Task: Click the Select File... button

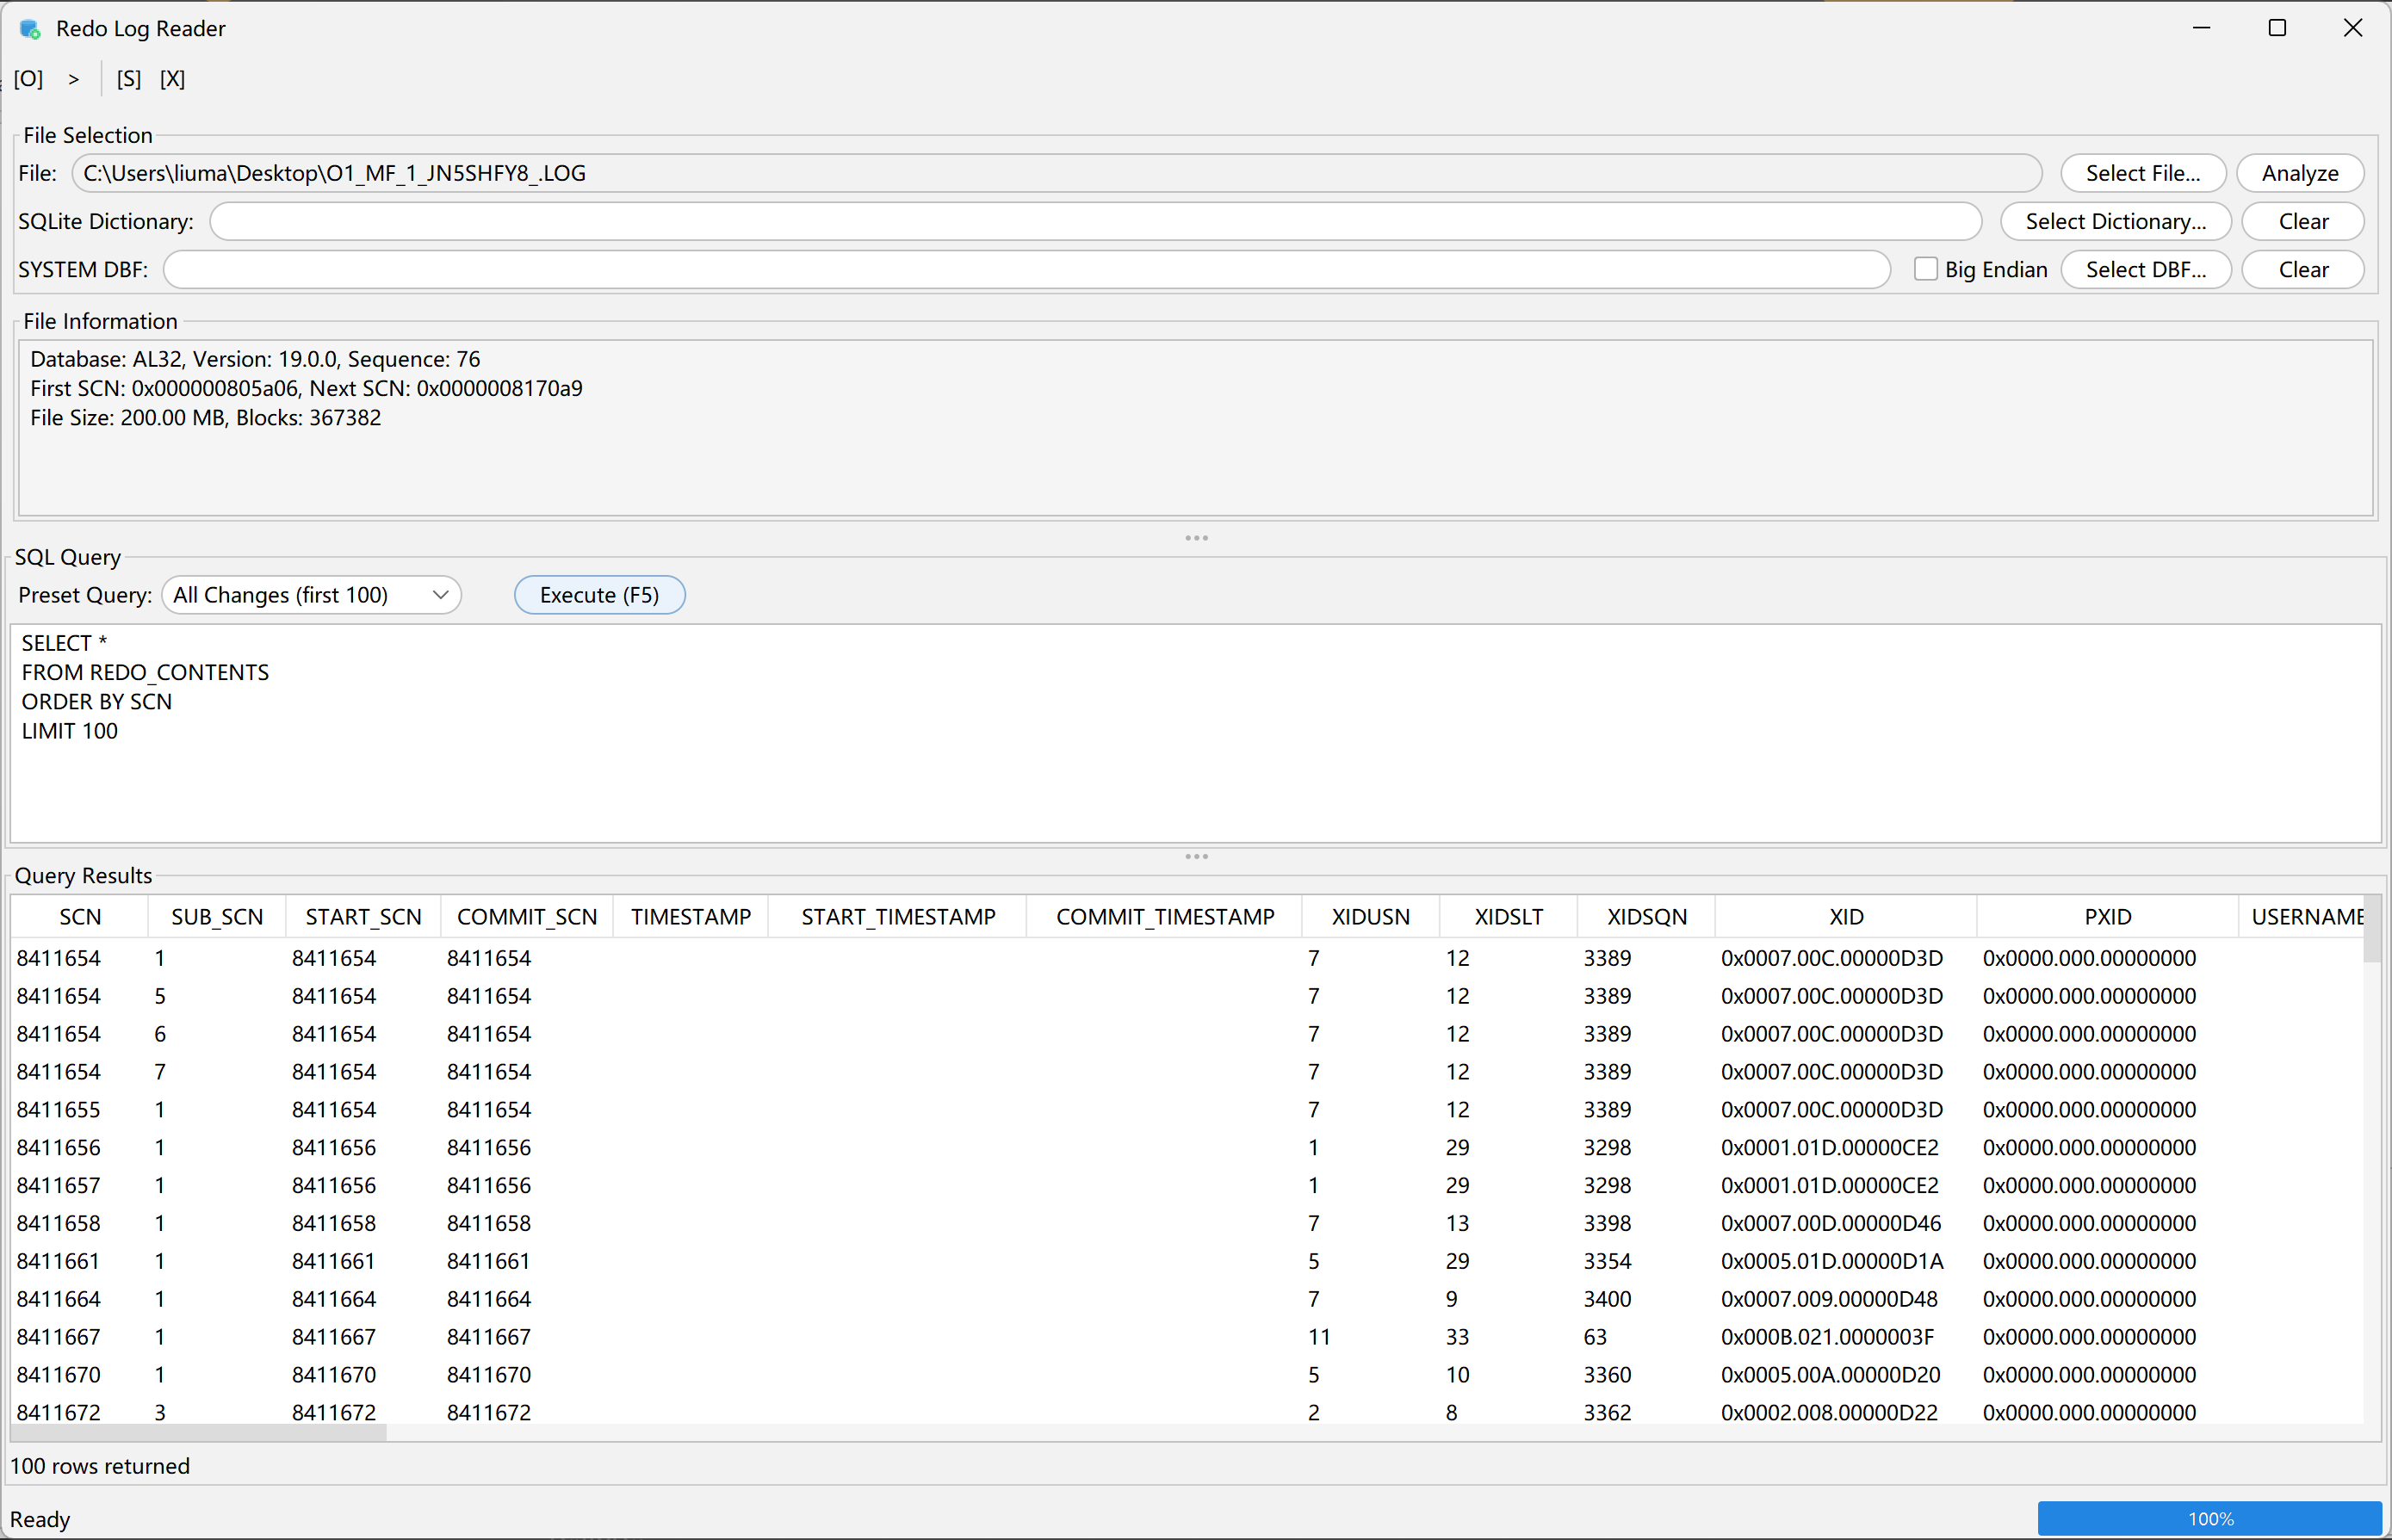Action: [2143, 173]
